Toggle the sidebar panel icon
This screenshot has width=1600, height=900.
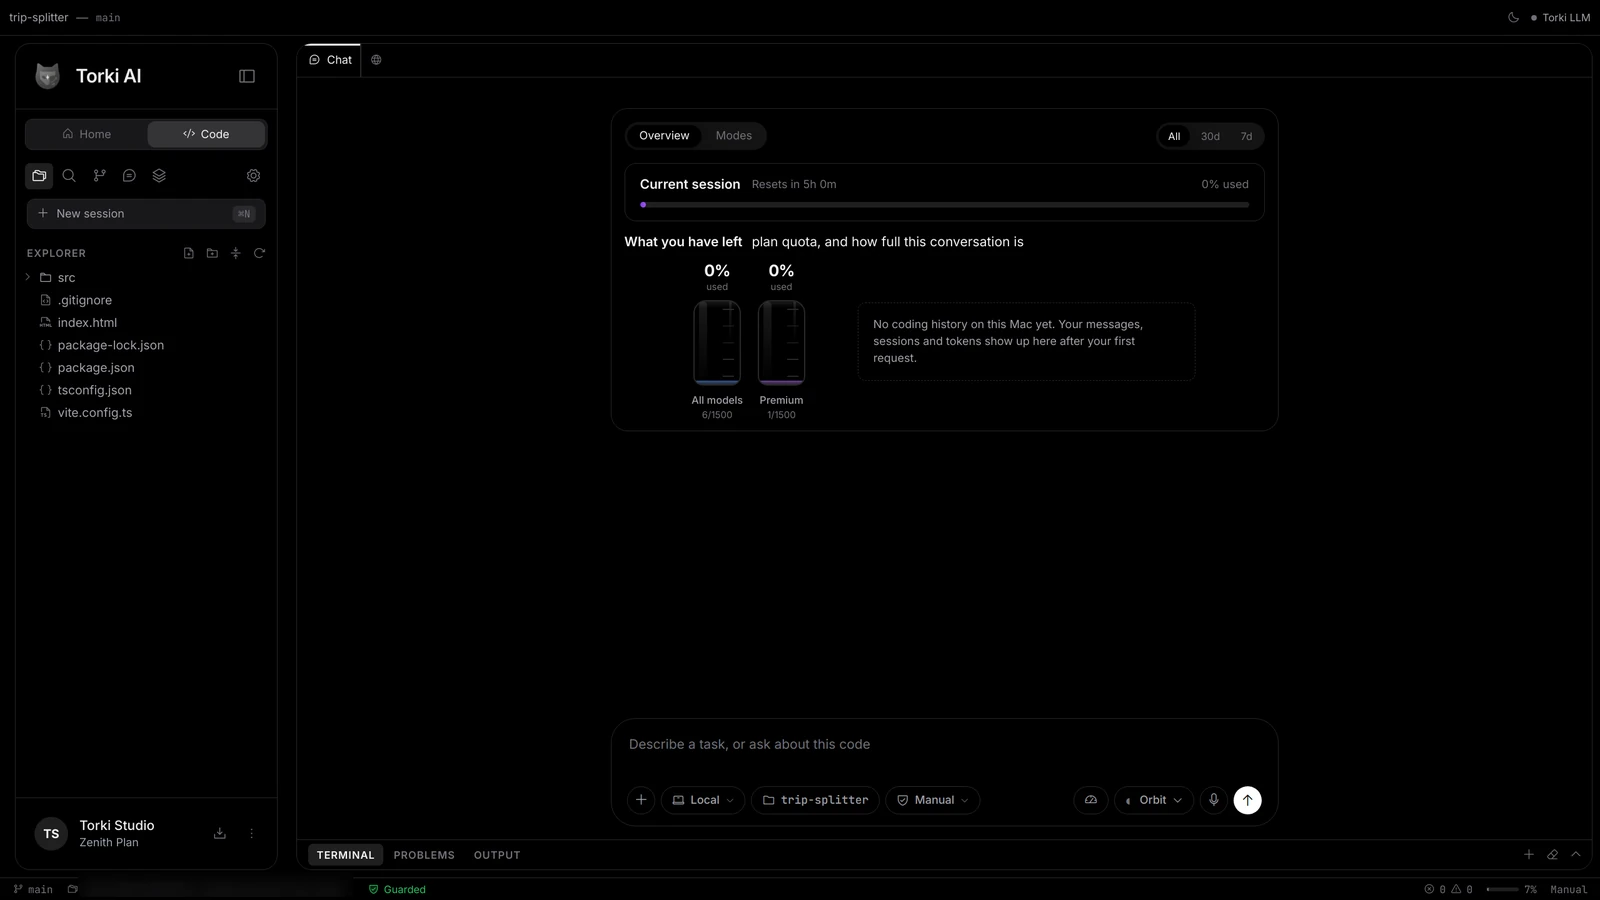pos(247,76)
